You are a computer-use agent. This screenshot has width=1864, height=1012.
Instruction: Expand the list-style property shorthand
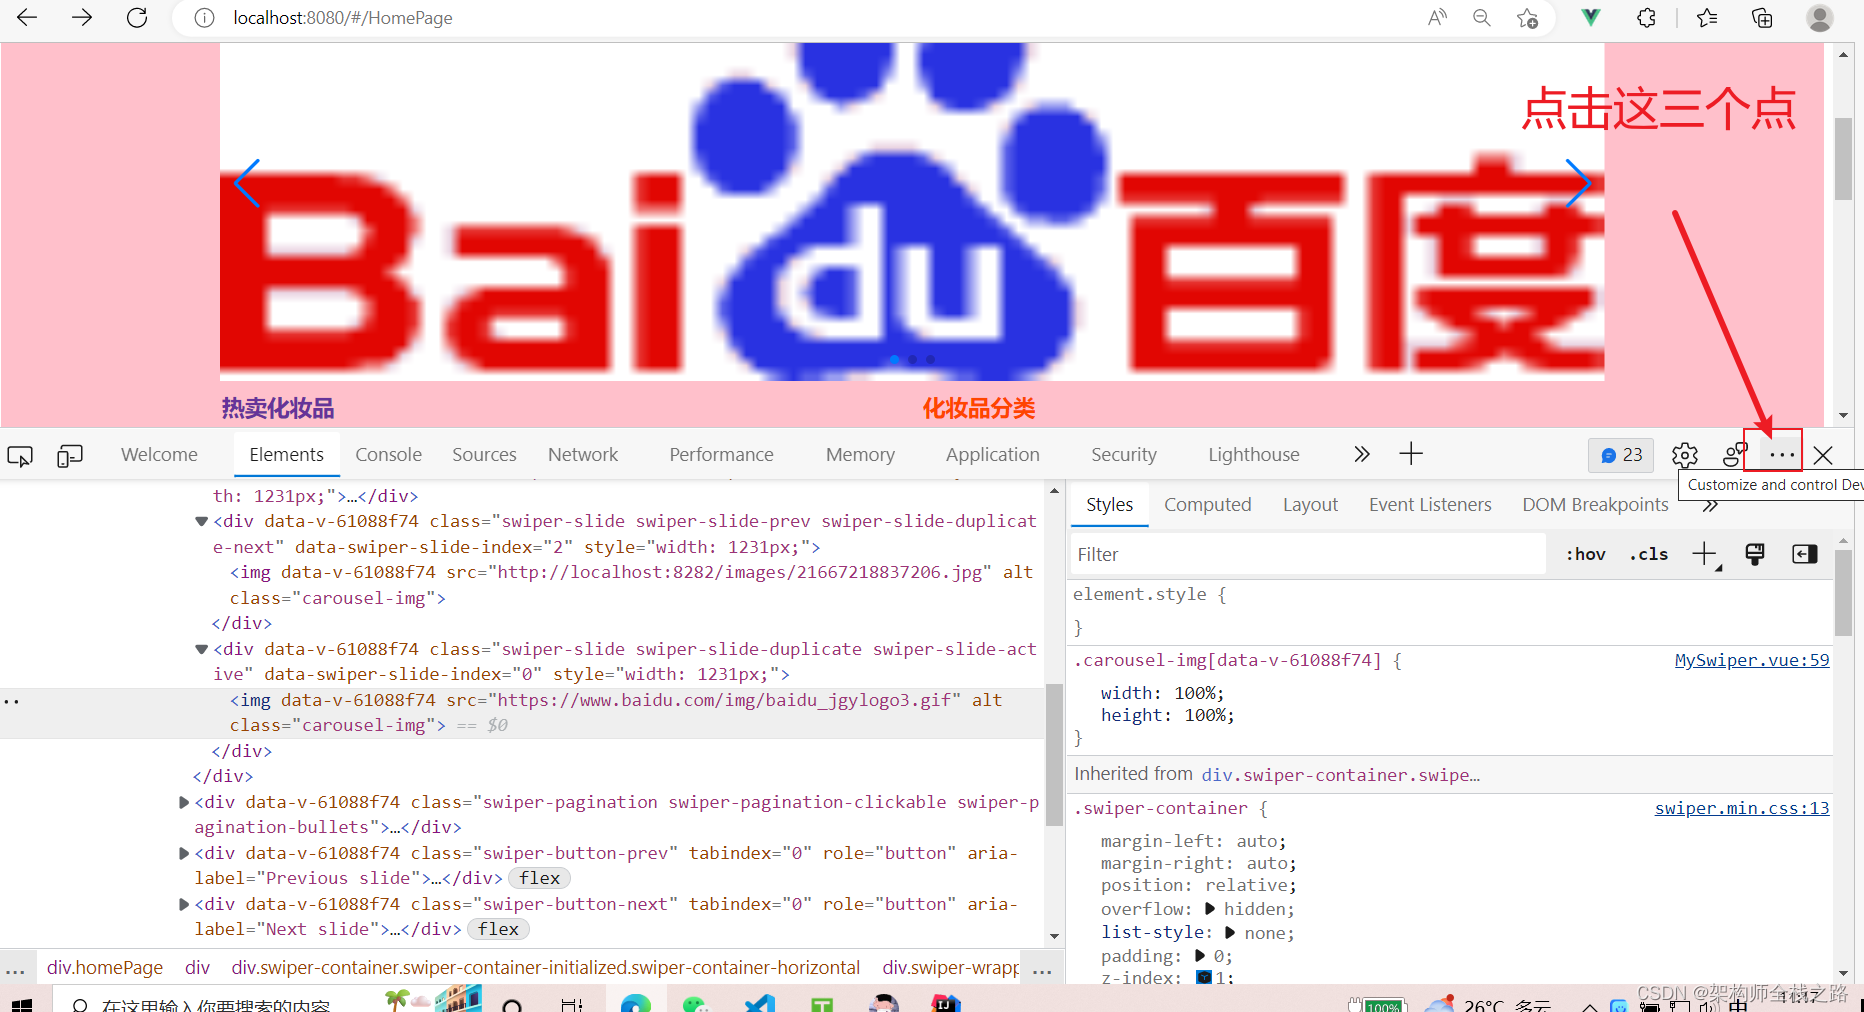[1230, 933]
